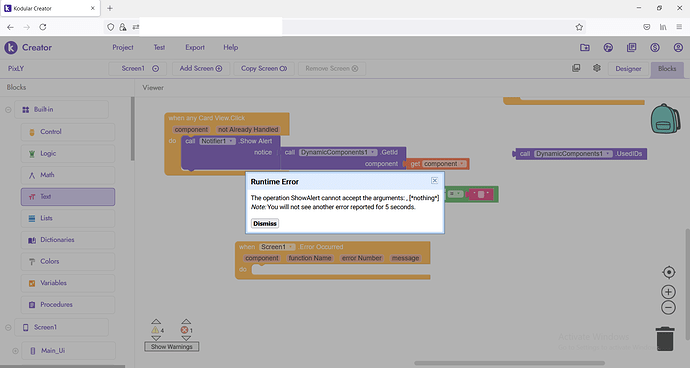Open project settings gear icon
Image resolution: width=690 pixels, height=368 pixels.
click(x=597, y=68)
